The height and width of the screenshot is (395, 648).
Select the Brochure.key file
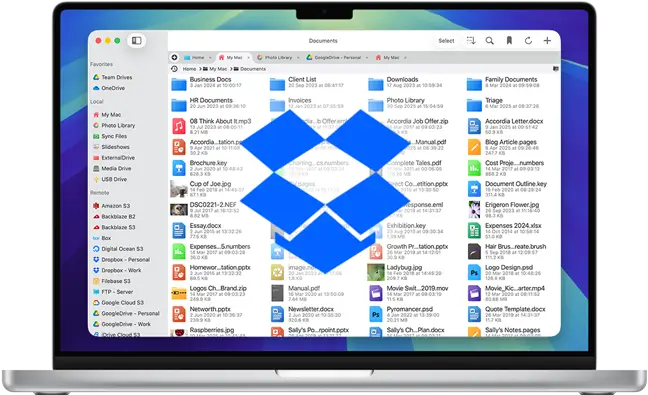[x=207, y=168]
